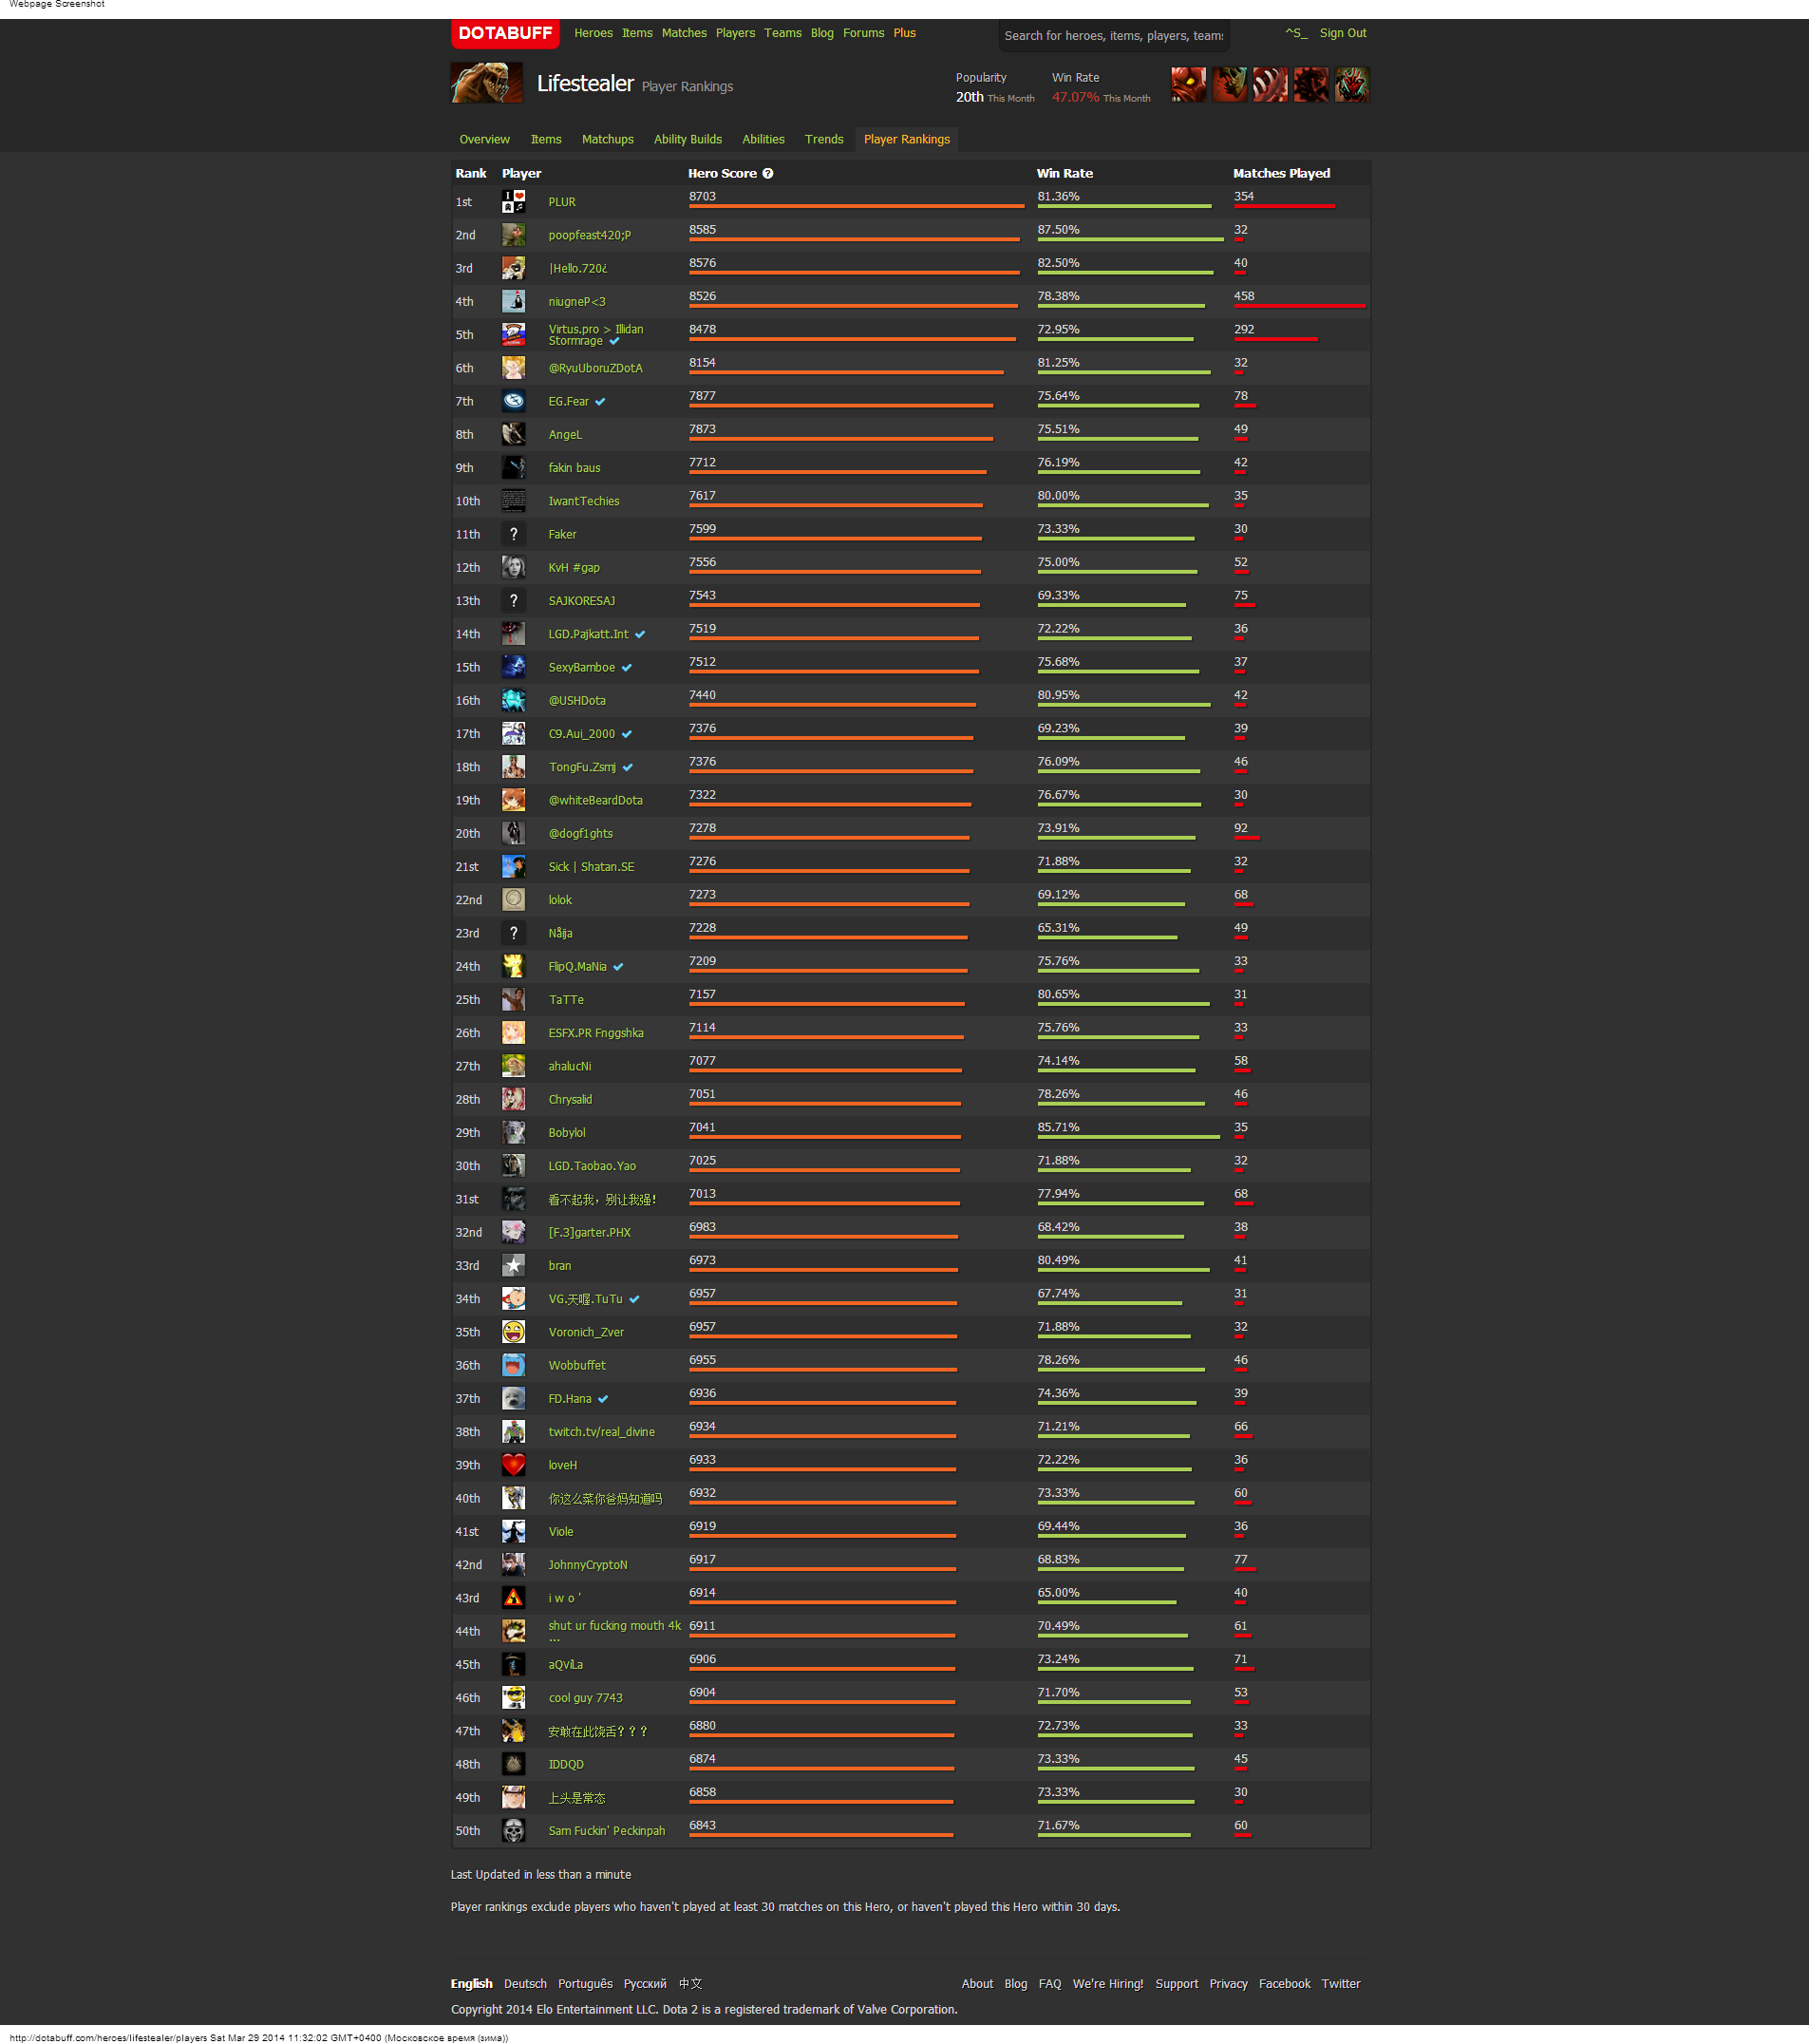Viewport: 1809px width, 2044px height.
Task: Click the skull avatar for Sam Fuckin' Peckinpah
Action: point(513,1831)
